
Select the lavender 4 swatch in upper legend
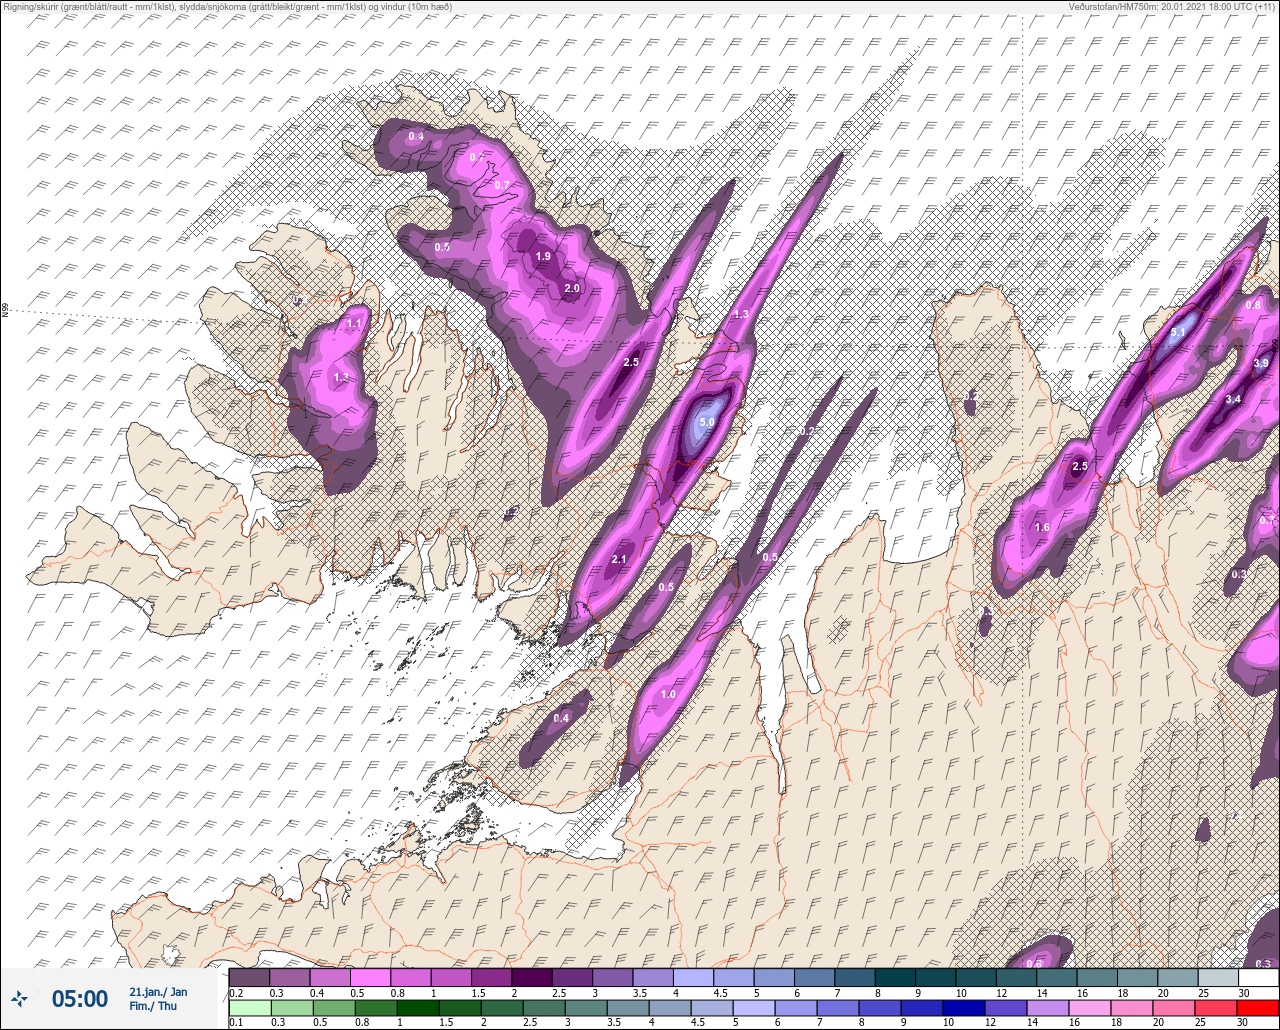pos(693,977)
